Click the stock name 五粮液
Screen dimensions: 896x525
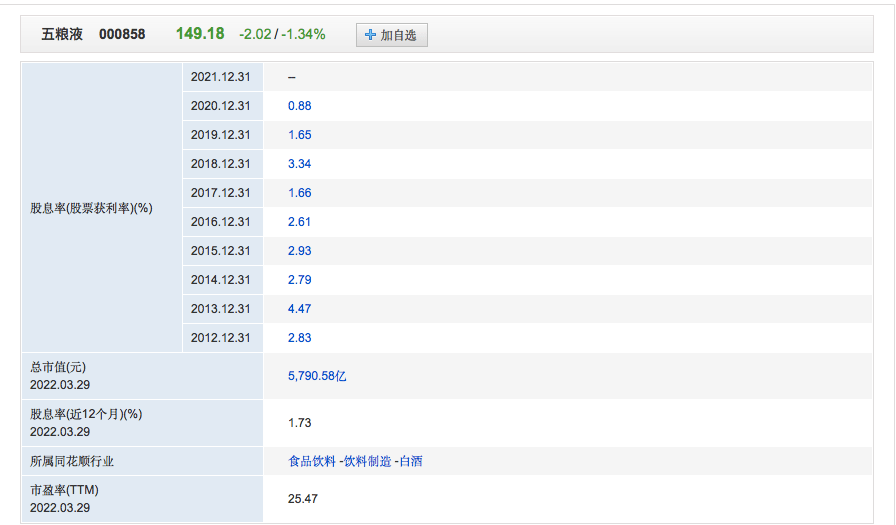62,34
